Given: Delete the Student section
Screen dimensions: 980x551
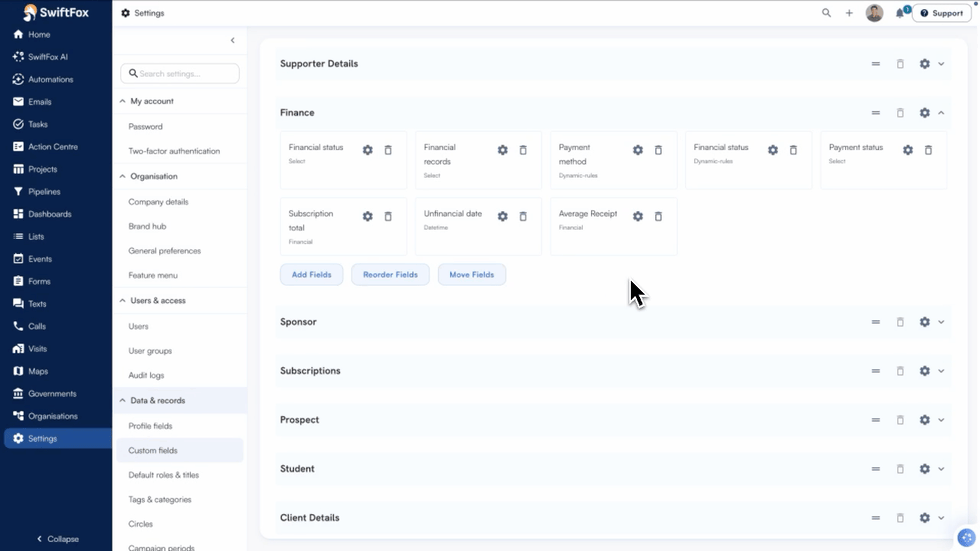Looking at the screenshot, I should coord(900,469).
